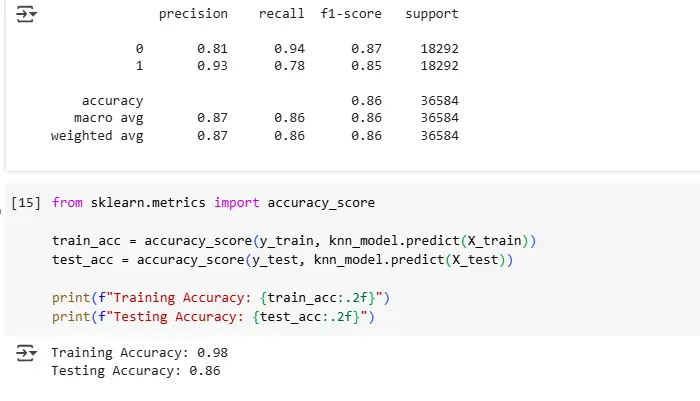Click the 'precision' column header in report
The image size is (700, 401).
pos(193,14)
